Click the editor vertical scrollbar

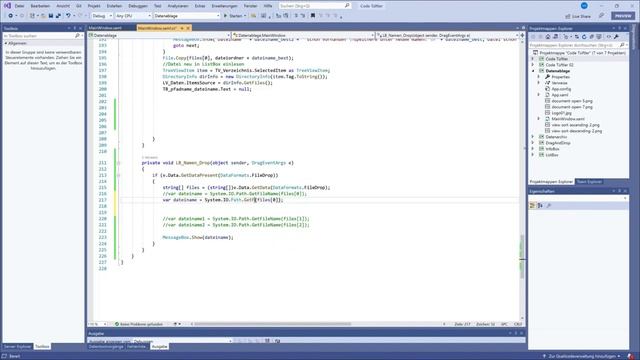tap(522, 178)
